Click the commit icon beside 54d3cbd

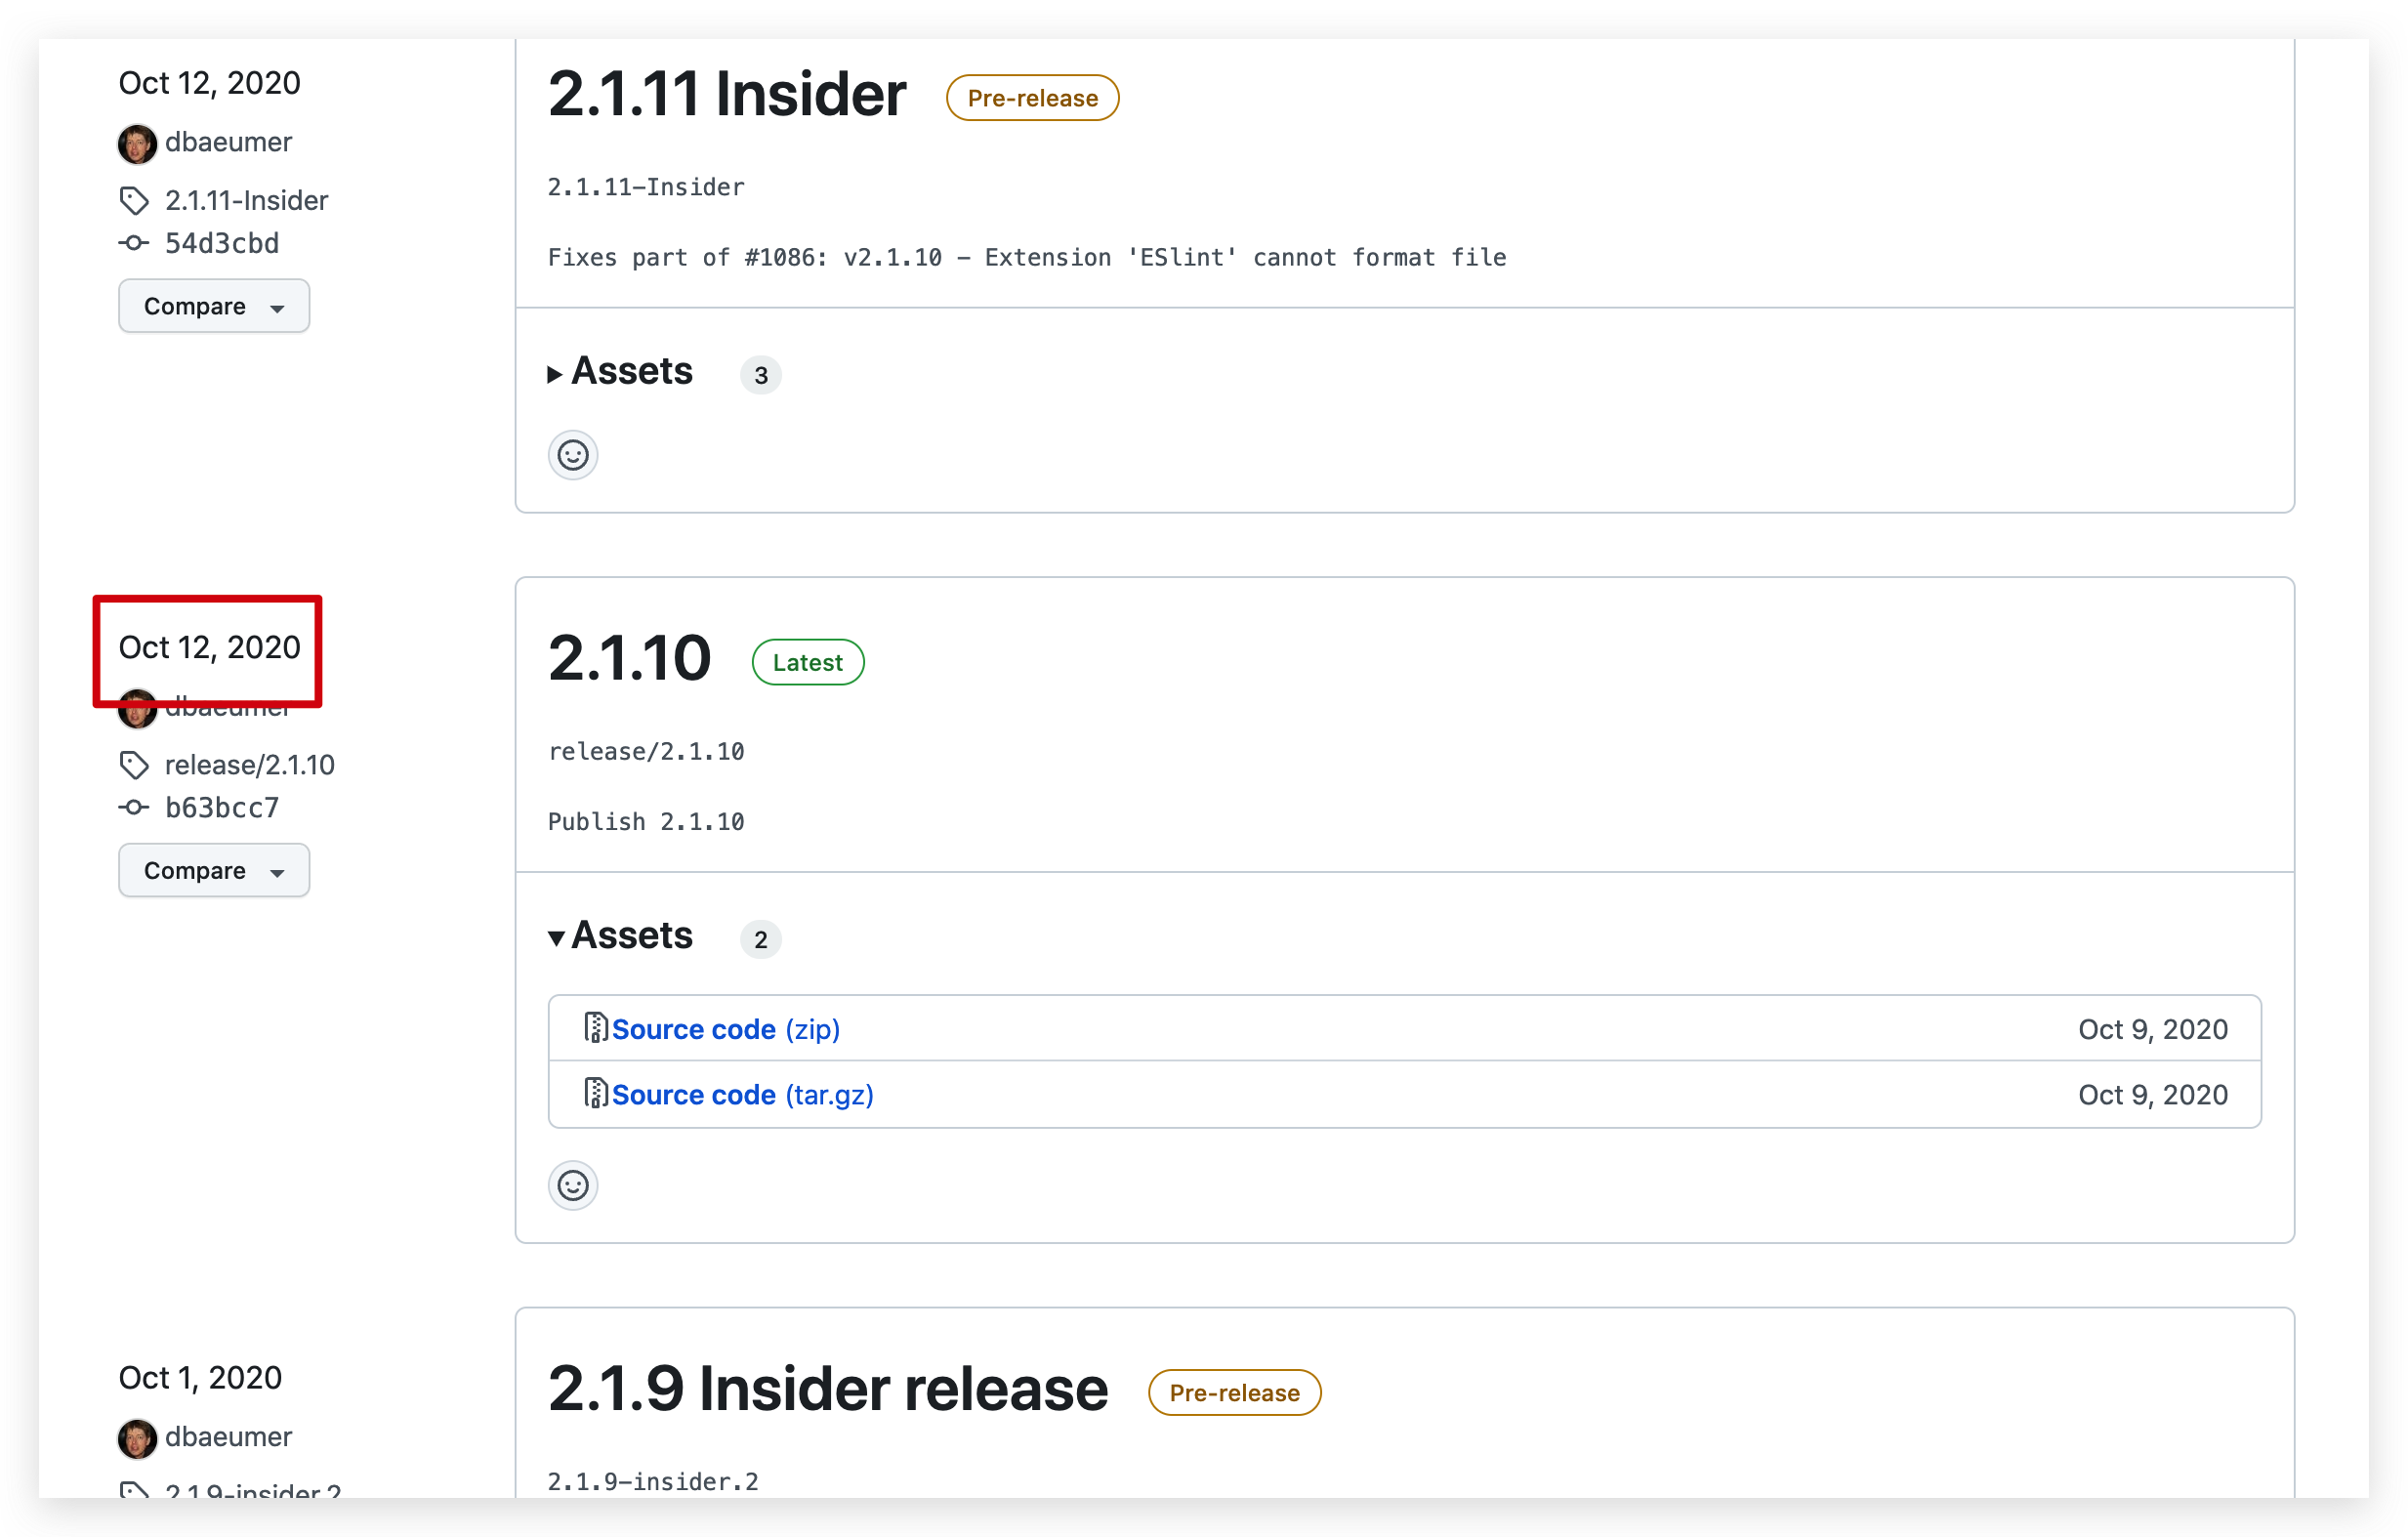click(134, 243)
